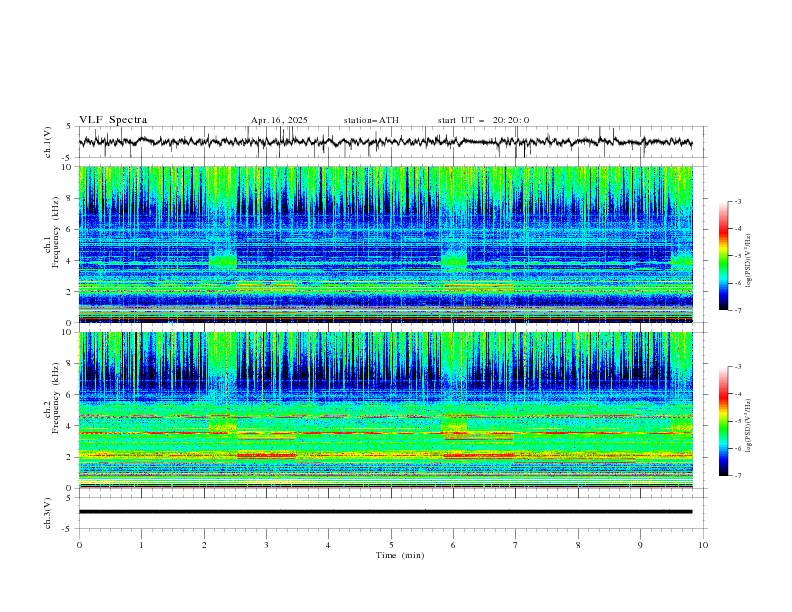Click the "station=ATH" header label
The width and height of the screenshot is (792, 612).
pos(371,120)
